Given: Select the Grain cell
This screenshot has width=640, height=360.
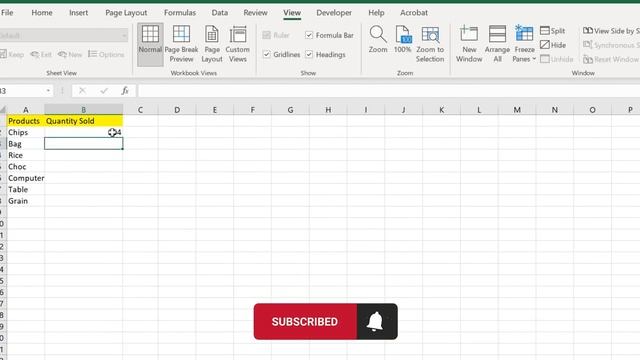Looking at the screenshot, I should click(x=25, y=201).
